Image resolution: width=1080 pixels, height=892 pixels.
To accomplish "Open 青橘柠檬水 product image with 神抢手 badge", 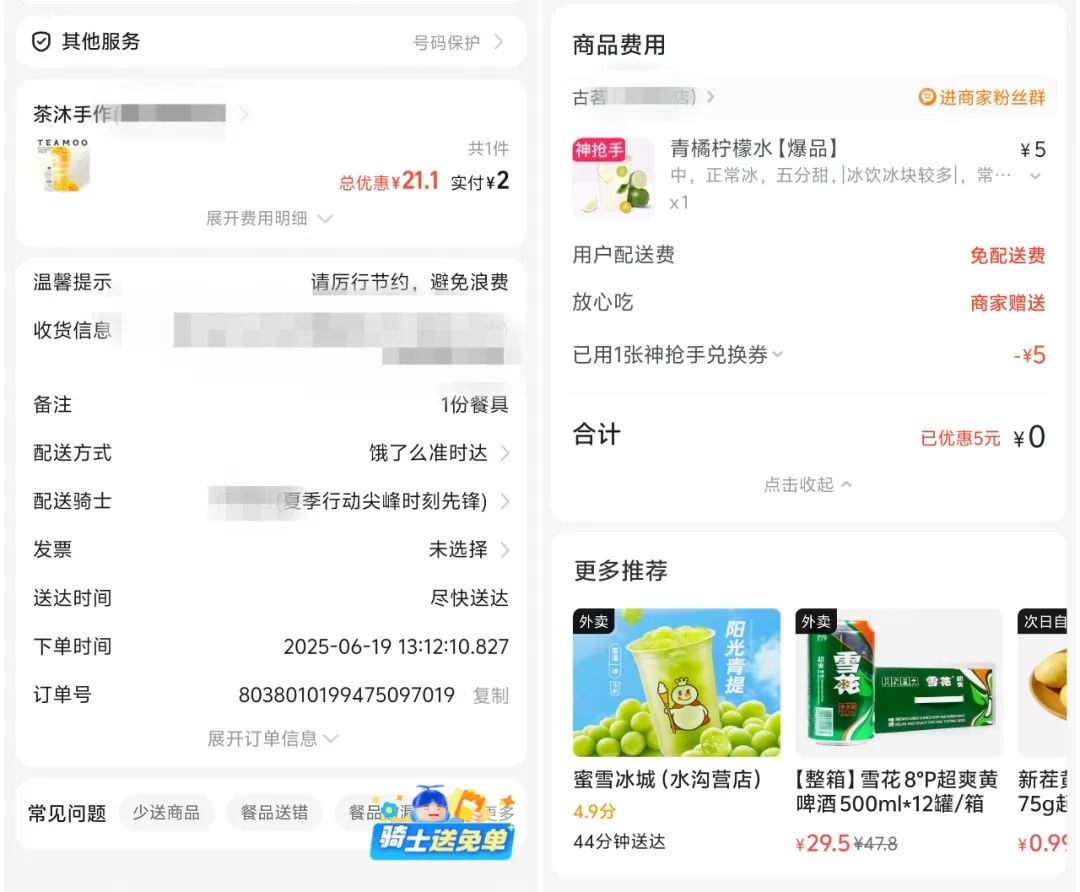I will click(614, 178).
